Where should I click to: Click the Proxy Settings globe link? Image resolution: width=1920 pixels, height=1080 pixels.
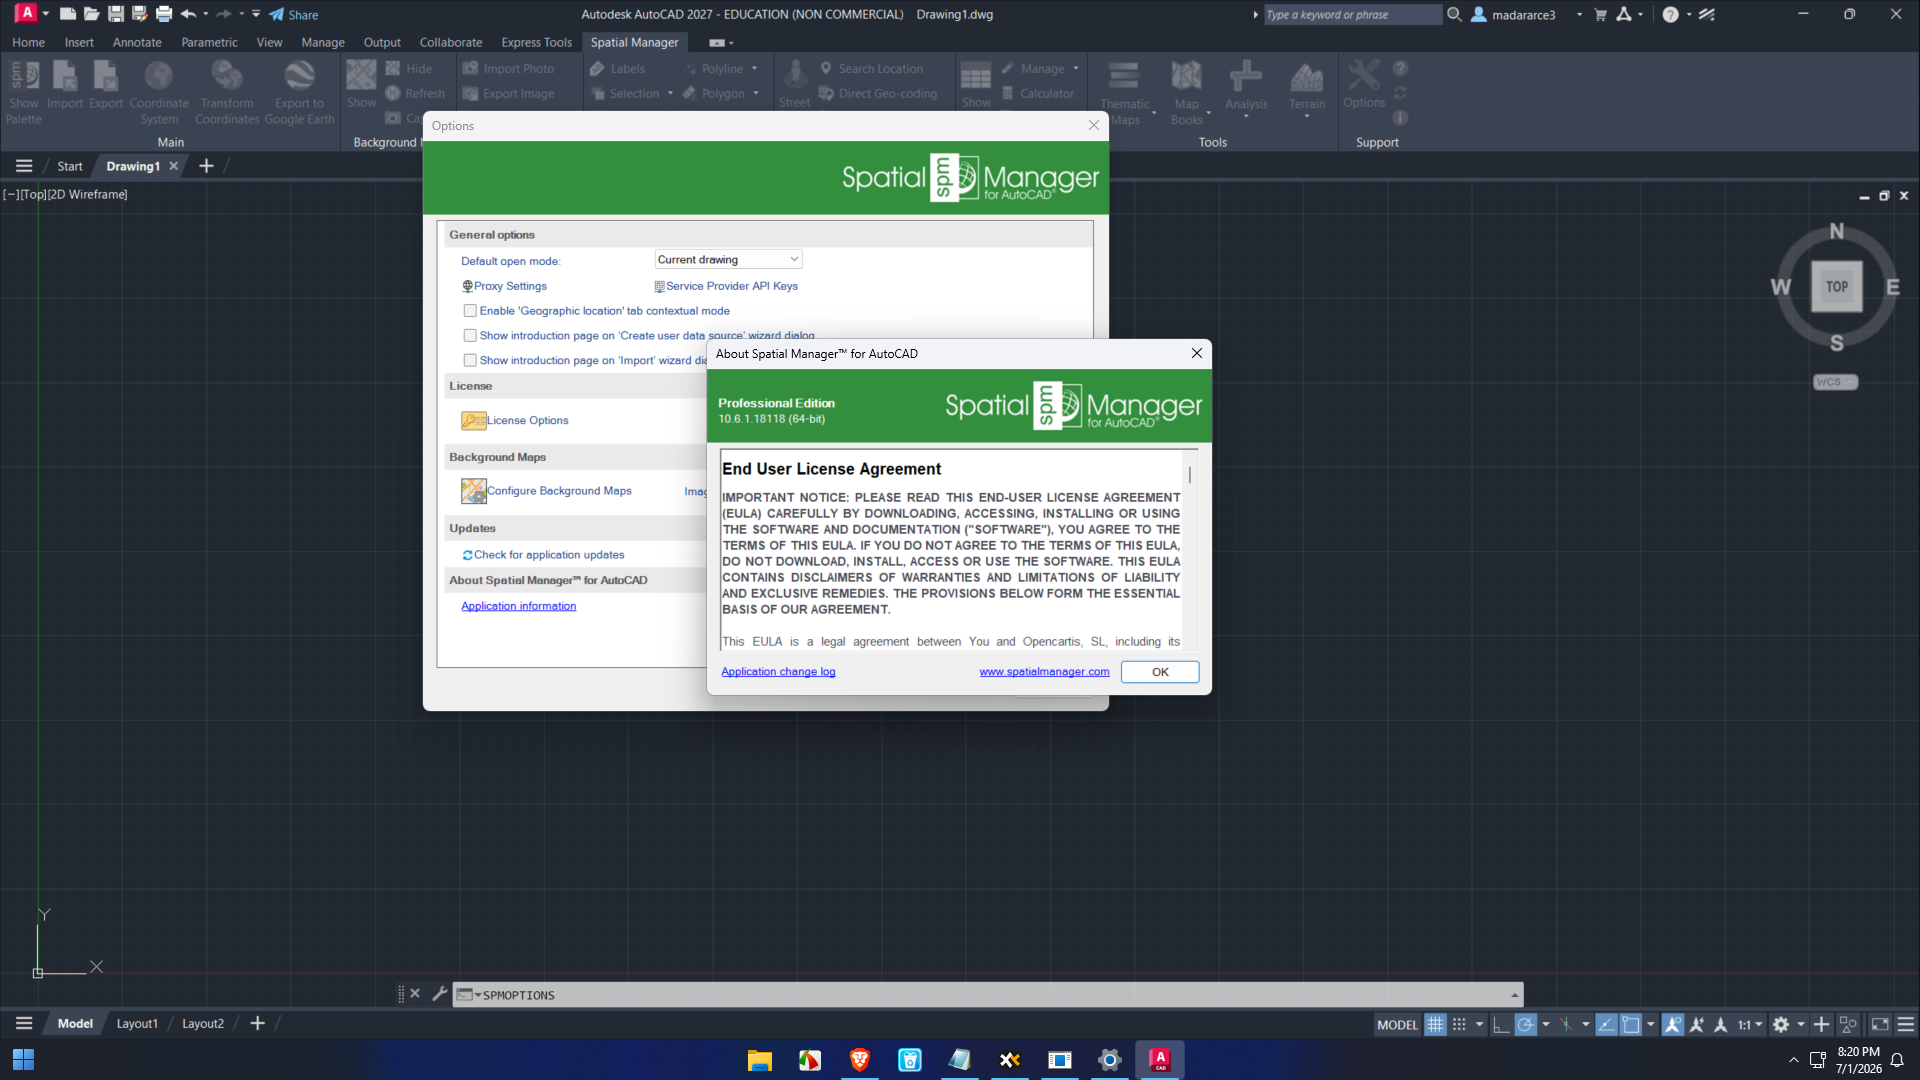[505, 286]
